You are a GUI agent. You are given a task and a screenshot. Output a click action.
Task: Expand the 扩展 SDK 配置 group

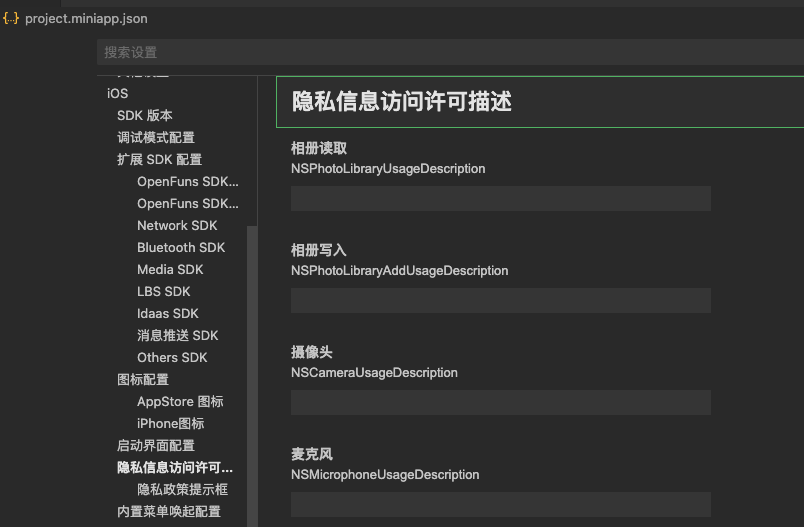(159, 159)
